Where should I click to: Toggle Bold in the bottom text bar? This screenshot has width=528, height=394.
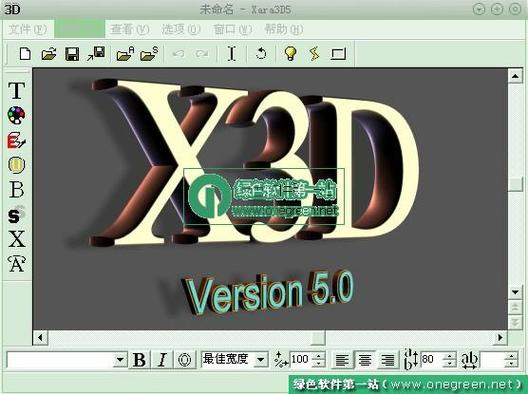pos(139,359)
